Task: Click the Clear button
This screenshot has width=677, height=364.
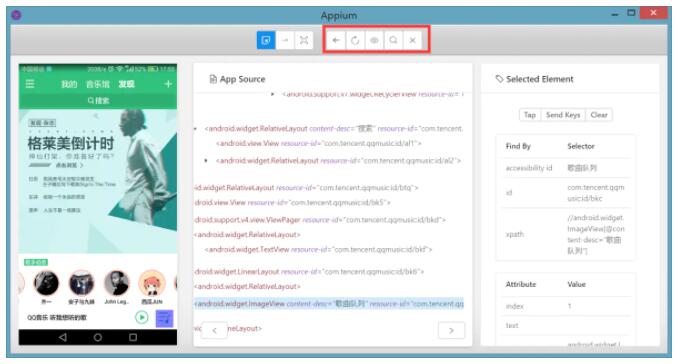Action: click(x=599, y=115)
